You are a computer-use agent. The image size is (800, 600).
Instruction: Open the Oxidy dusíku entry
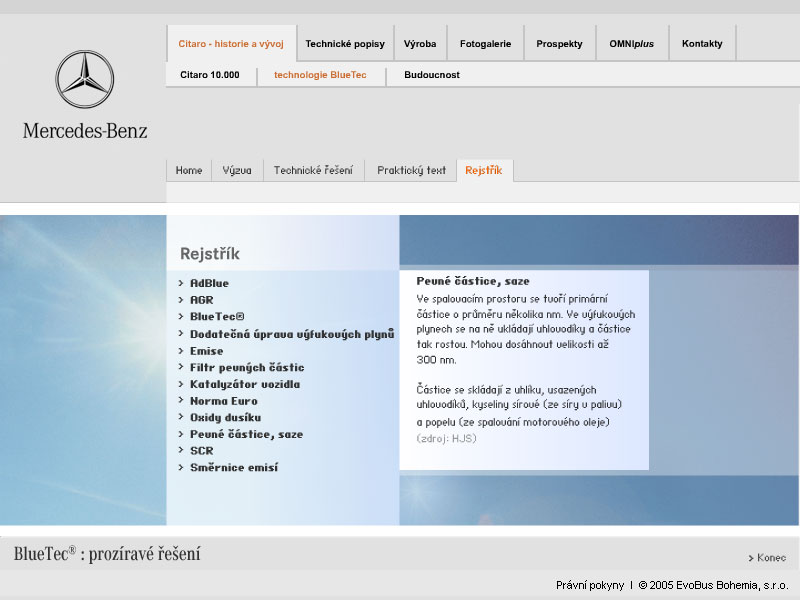(226, 417)
